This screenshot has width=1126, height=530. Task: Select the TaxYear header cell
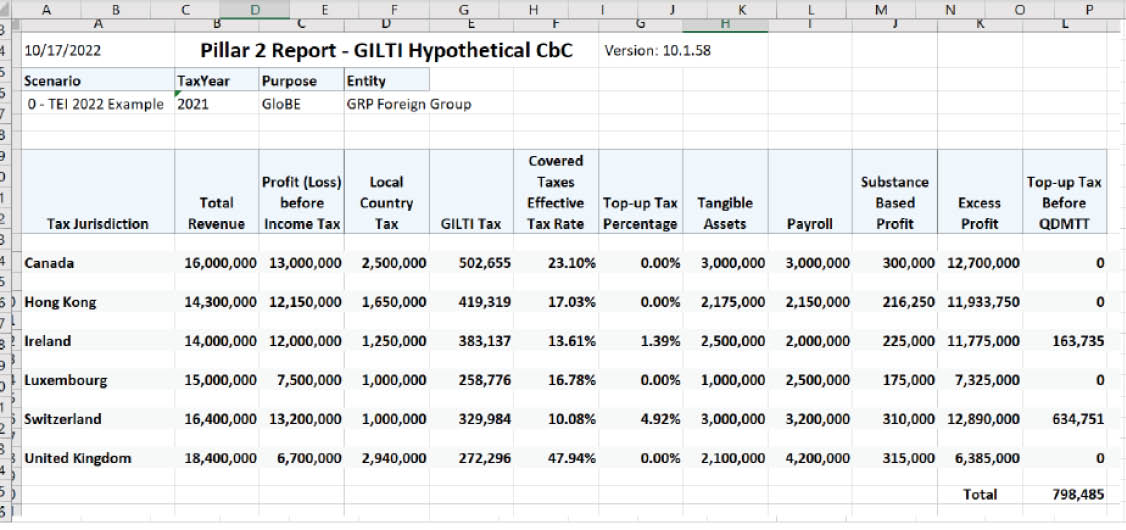(217, 81)
